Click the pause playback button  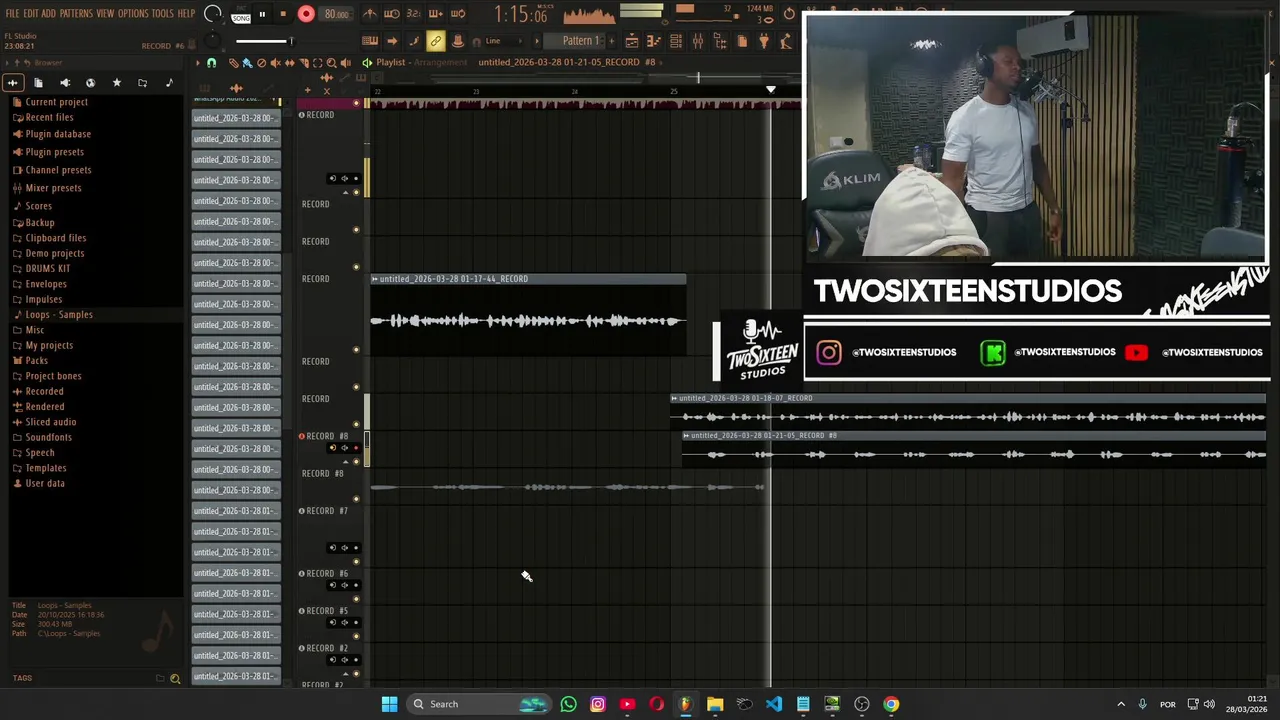tap(262, 14)
